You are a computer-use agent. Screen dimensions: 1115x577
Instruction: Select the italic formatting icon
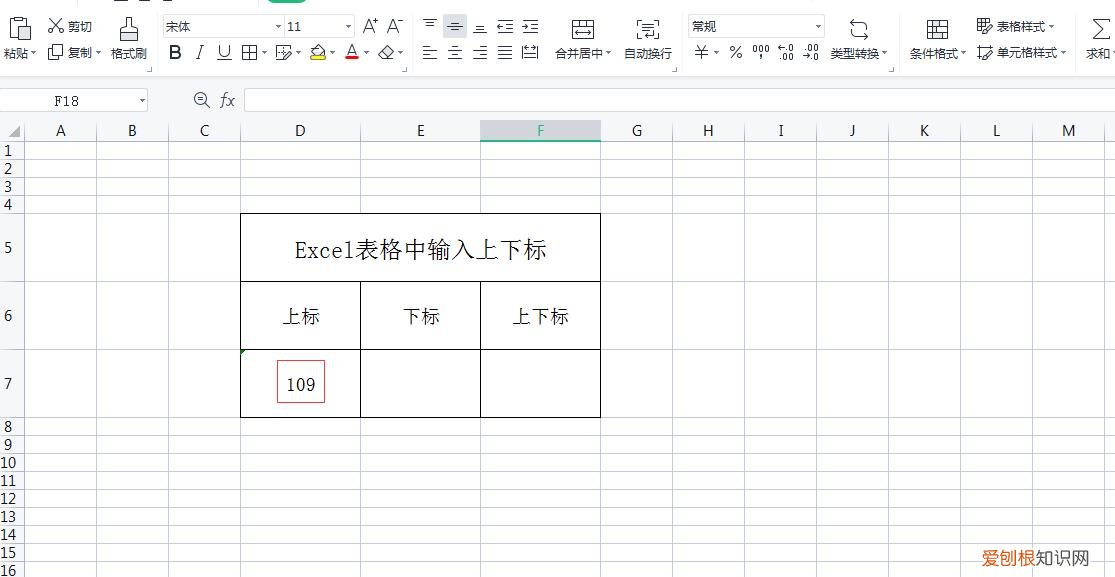pyautogui.click(x=198, y=52)
